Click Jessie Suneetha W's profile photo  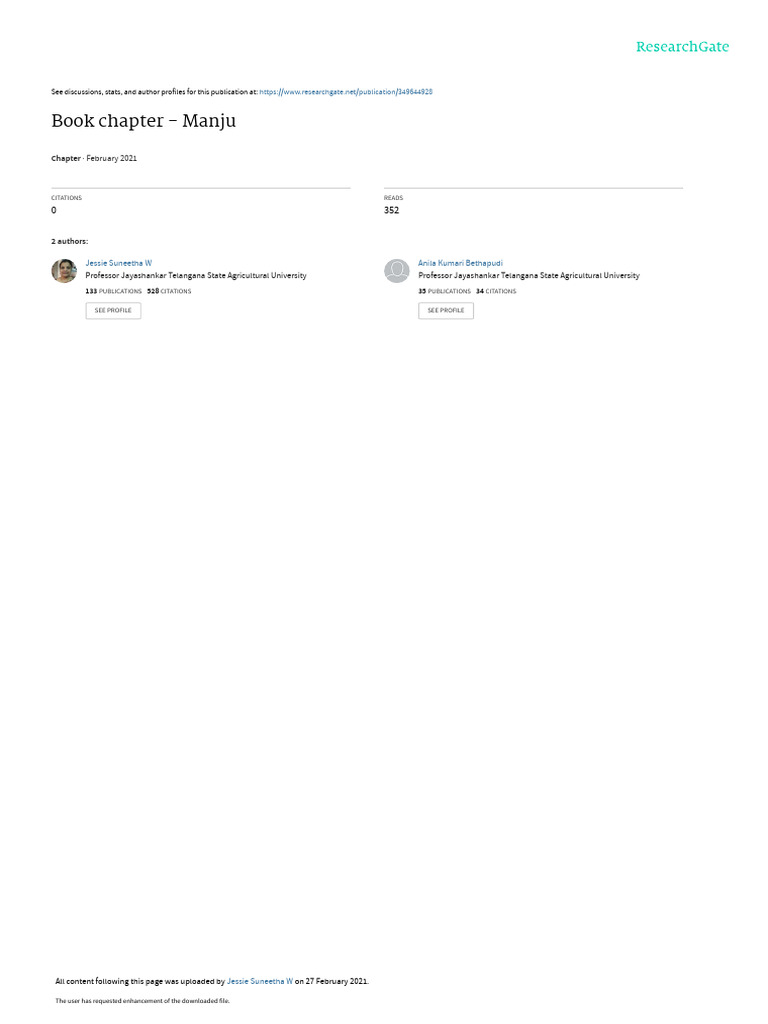coord(64,270)
